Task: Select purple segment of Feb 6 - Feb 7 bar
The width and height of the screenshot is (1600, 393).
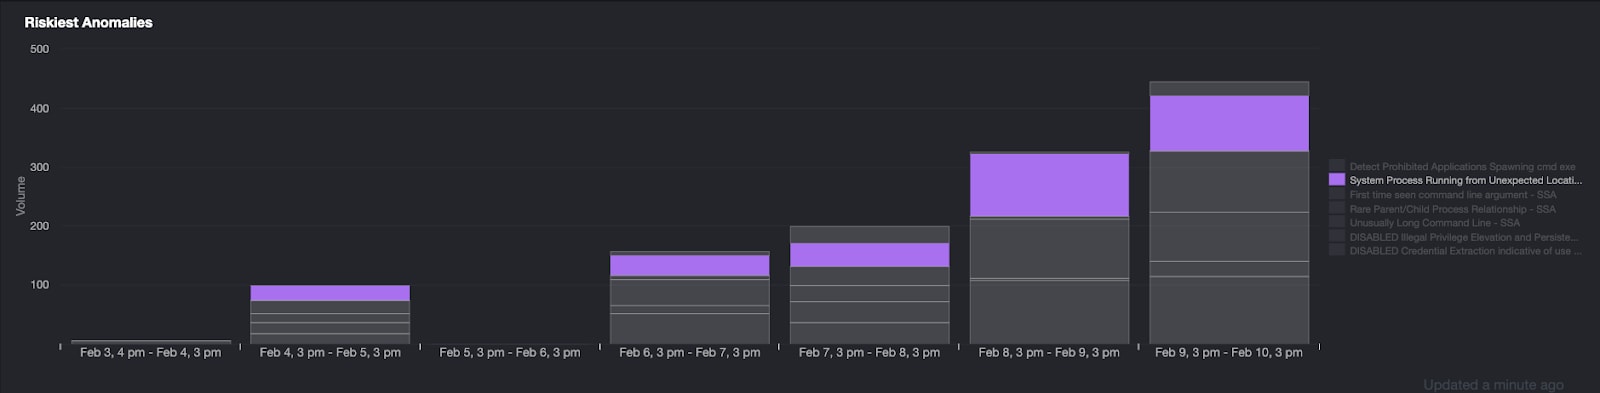Action: pos(689,266)
